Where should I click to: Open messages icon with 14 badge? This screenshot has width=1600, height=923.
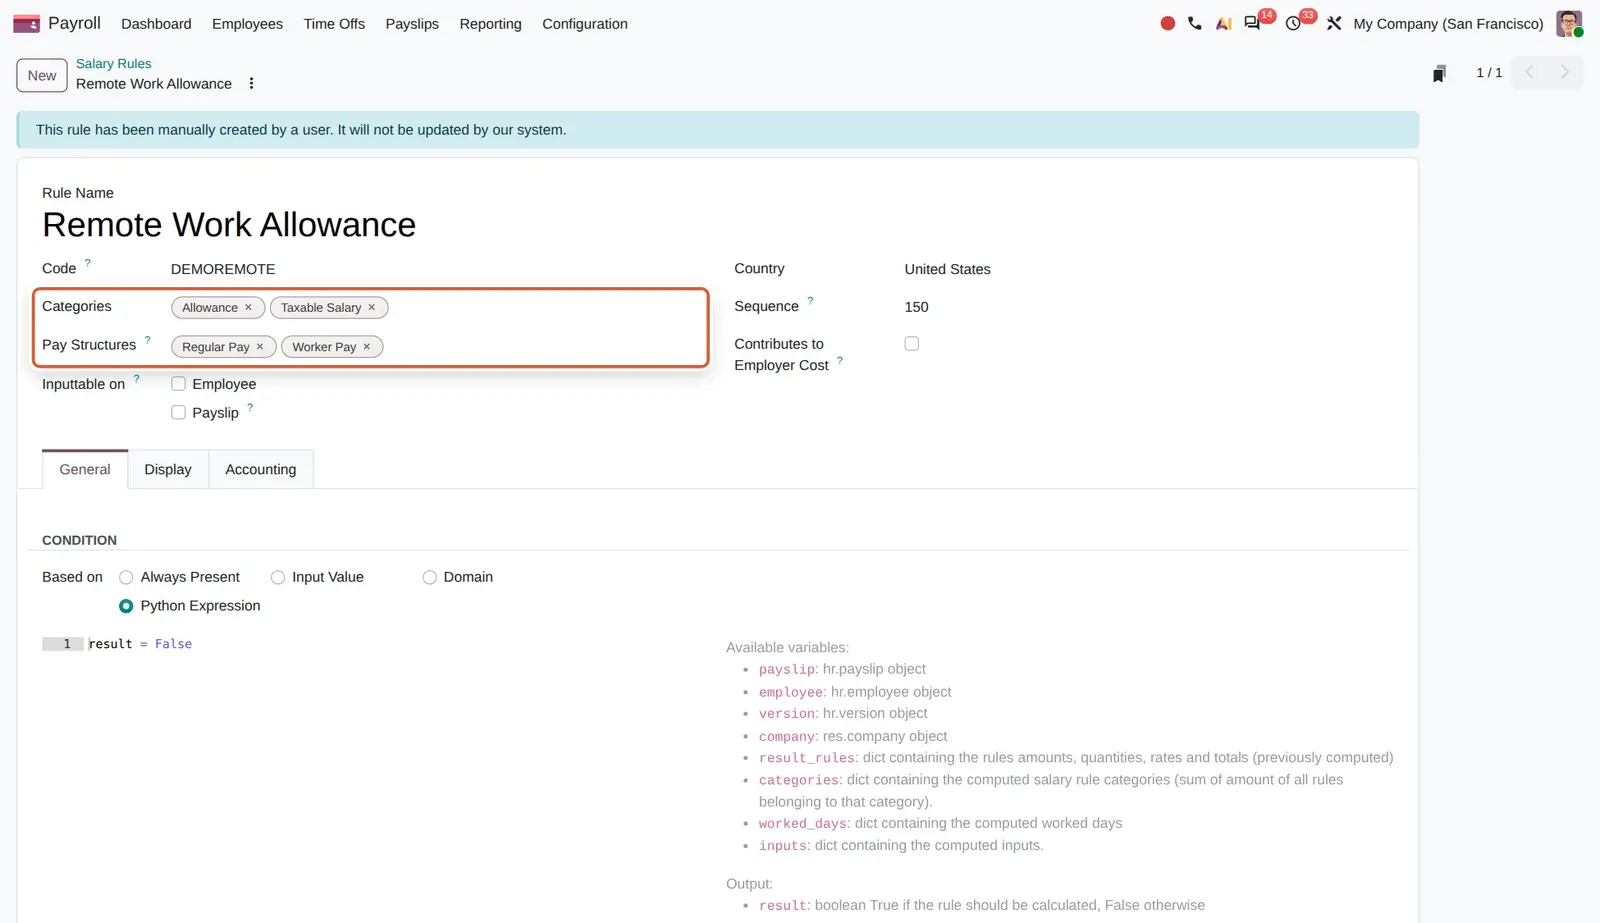(x=1252, y=23)
